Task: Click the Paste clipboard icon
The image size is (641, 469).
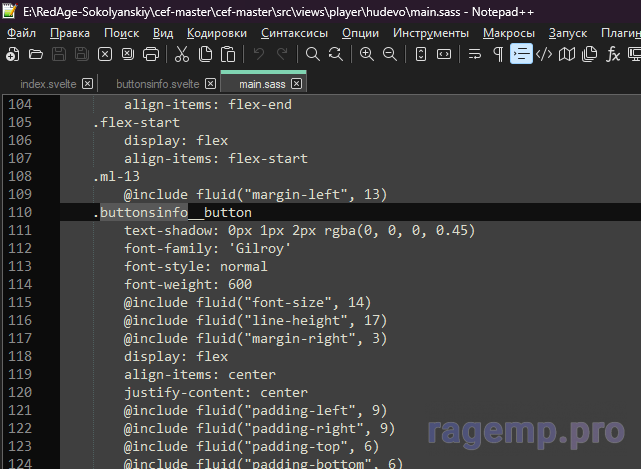Action: [229, 54]
